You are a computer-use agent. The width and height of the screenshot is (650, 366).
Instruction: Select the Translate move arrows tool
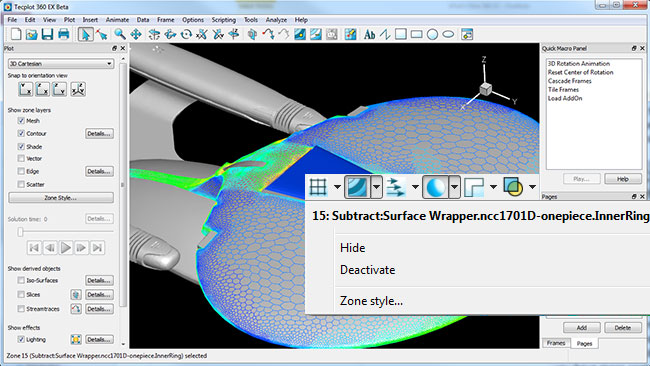tap(136, 34)
